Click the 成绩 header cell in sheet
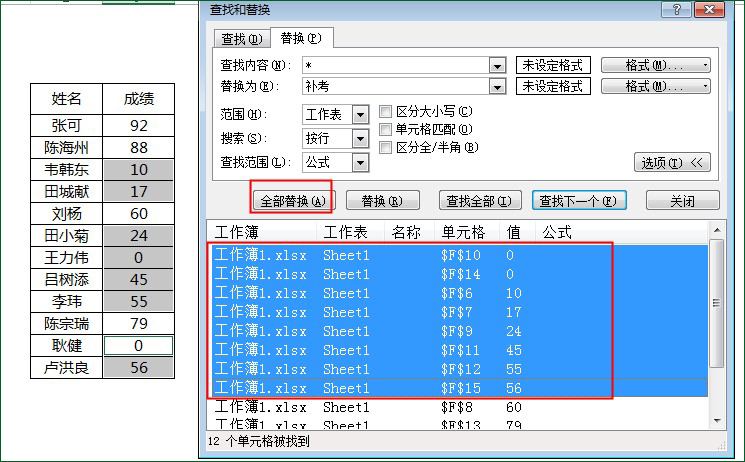 coord(139,99)
